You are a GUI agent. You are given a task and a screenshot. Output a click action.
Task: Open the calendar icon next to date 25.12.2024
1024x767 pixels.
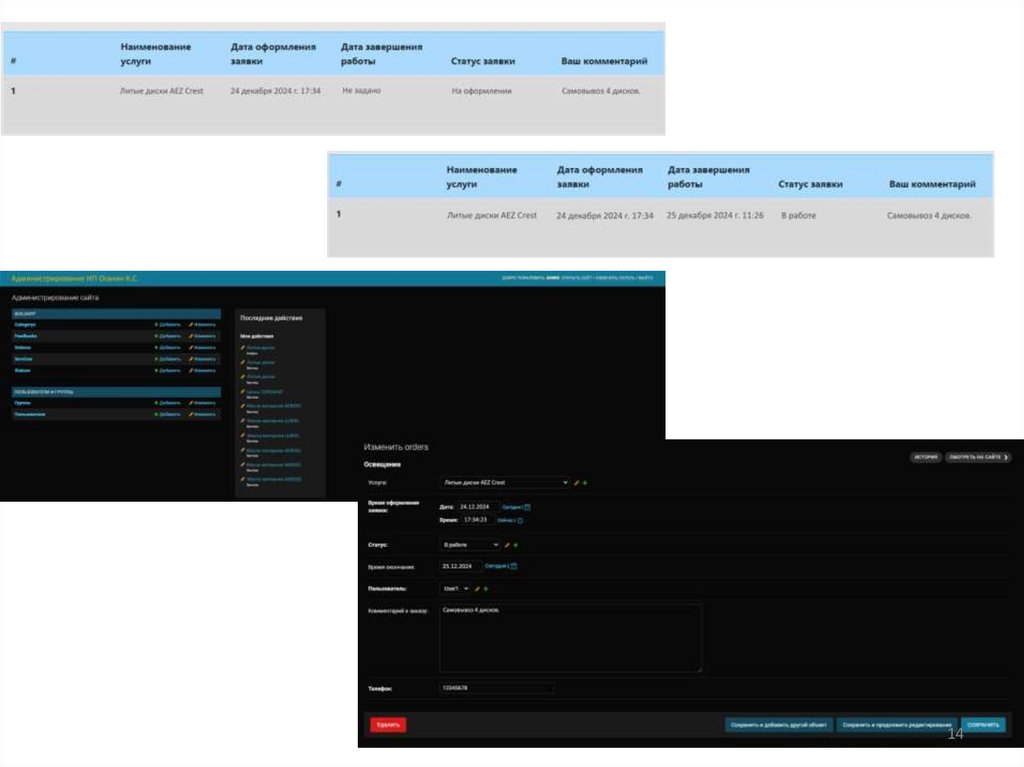(513, 566)
